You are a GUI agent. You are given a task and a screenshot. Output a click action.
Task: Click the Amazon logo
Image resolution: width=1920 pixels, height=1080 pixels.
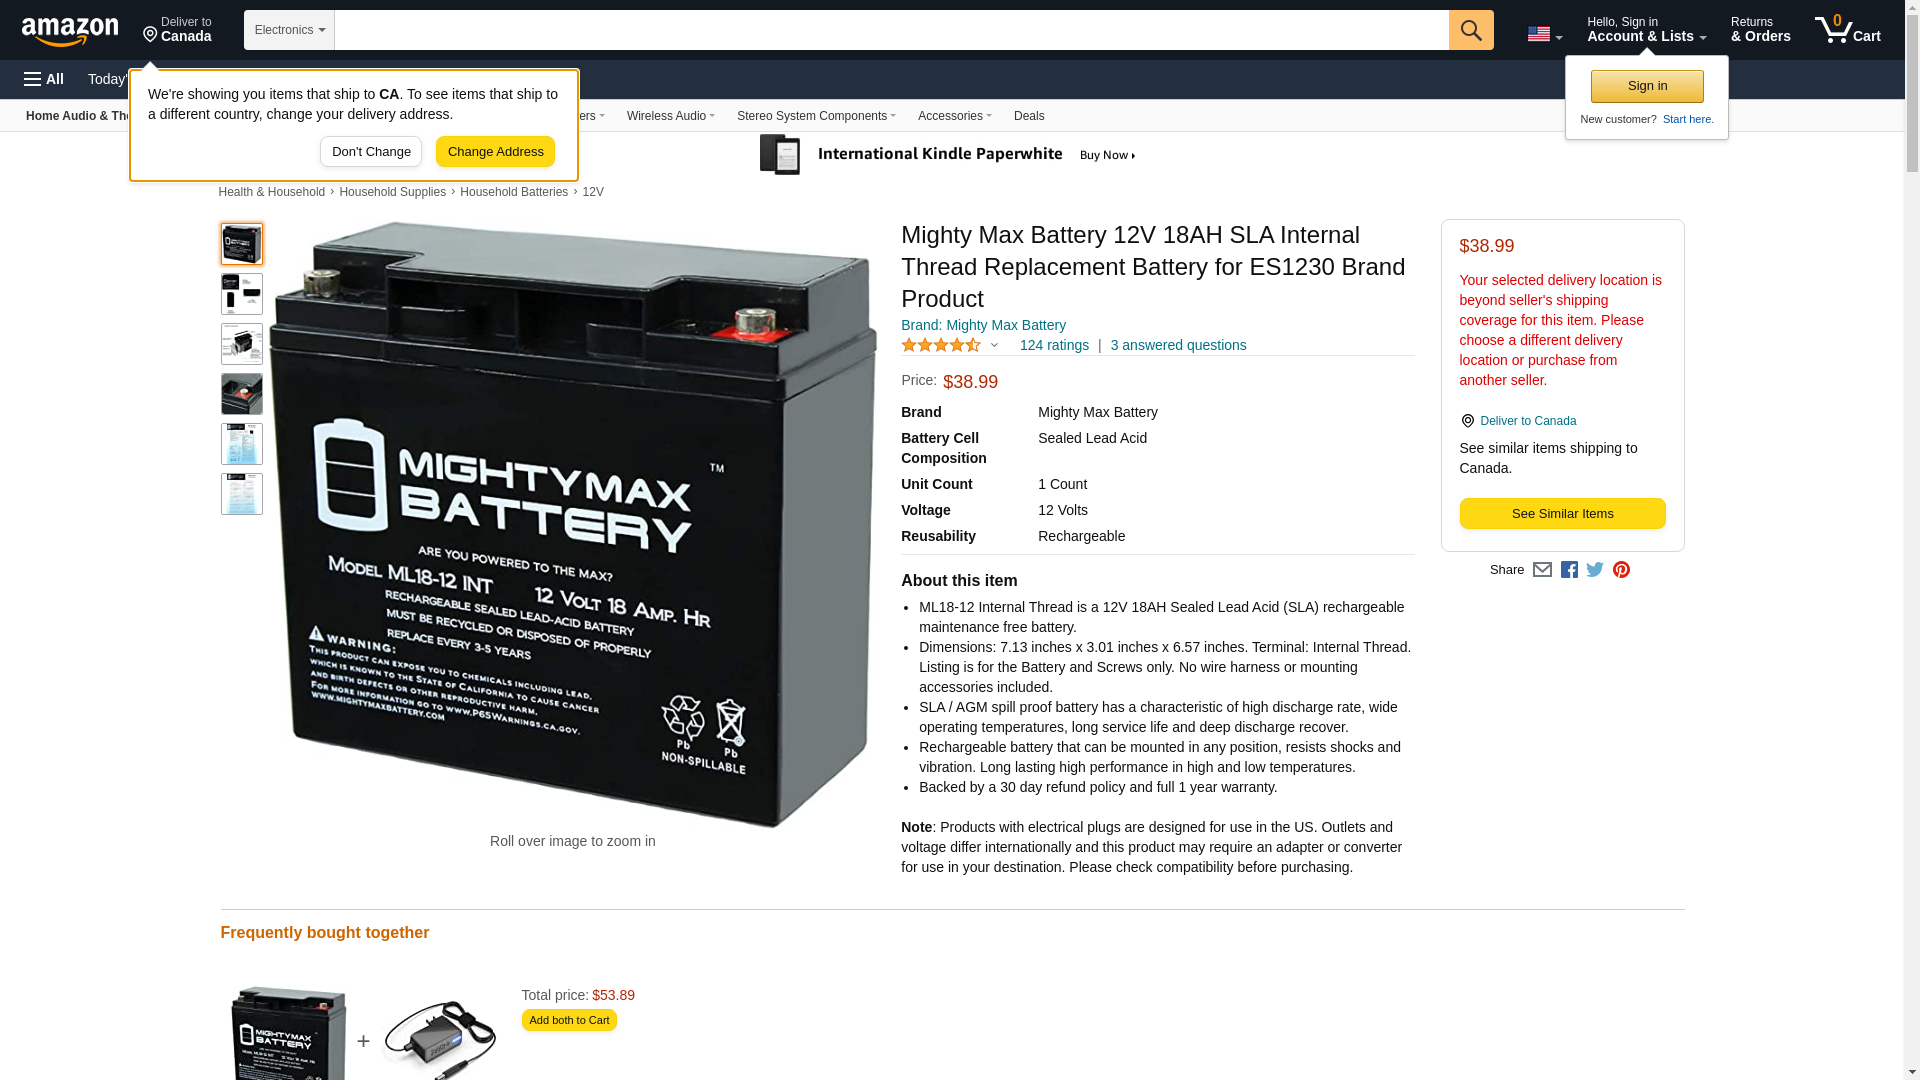[70, 32]
